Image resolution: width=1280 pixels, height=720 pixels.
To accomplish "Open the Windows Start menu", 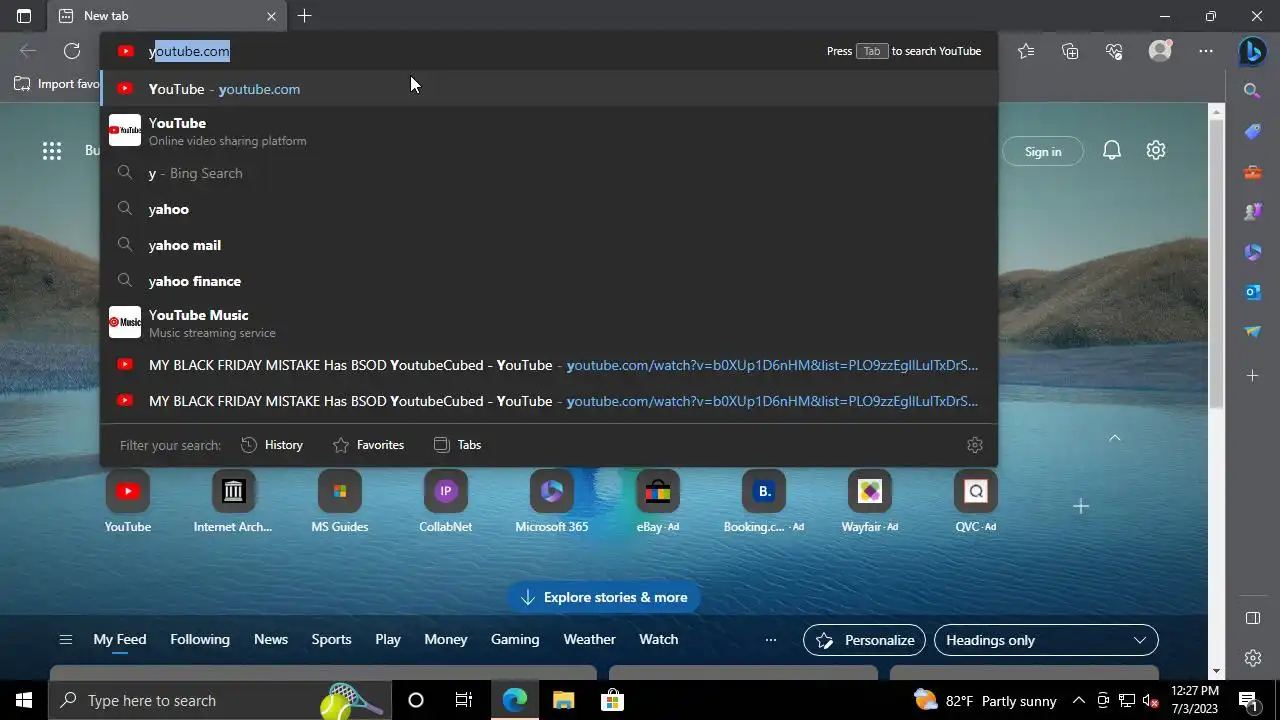I will 24,700.
